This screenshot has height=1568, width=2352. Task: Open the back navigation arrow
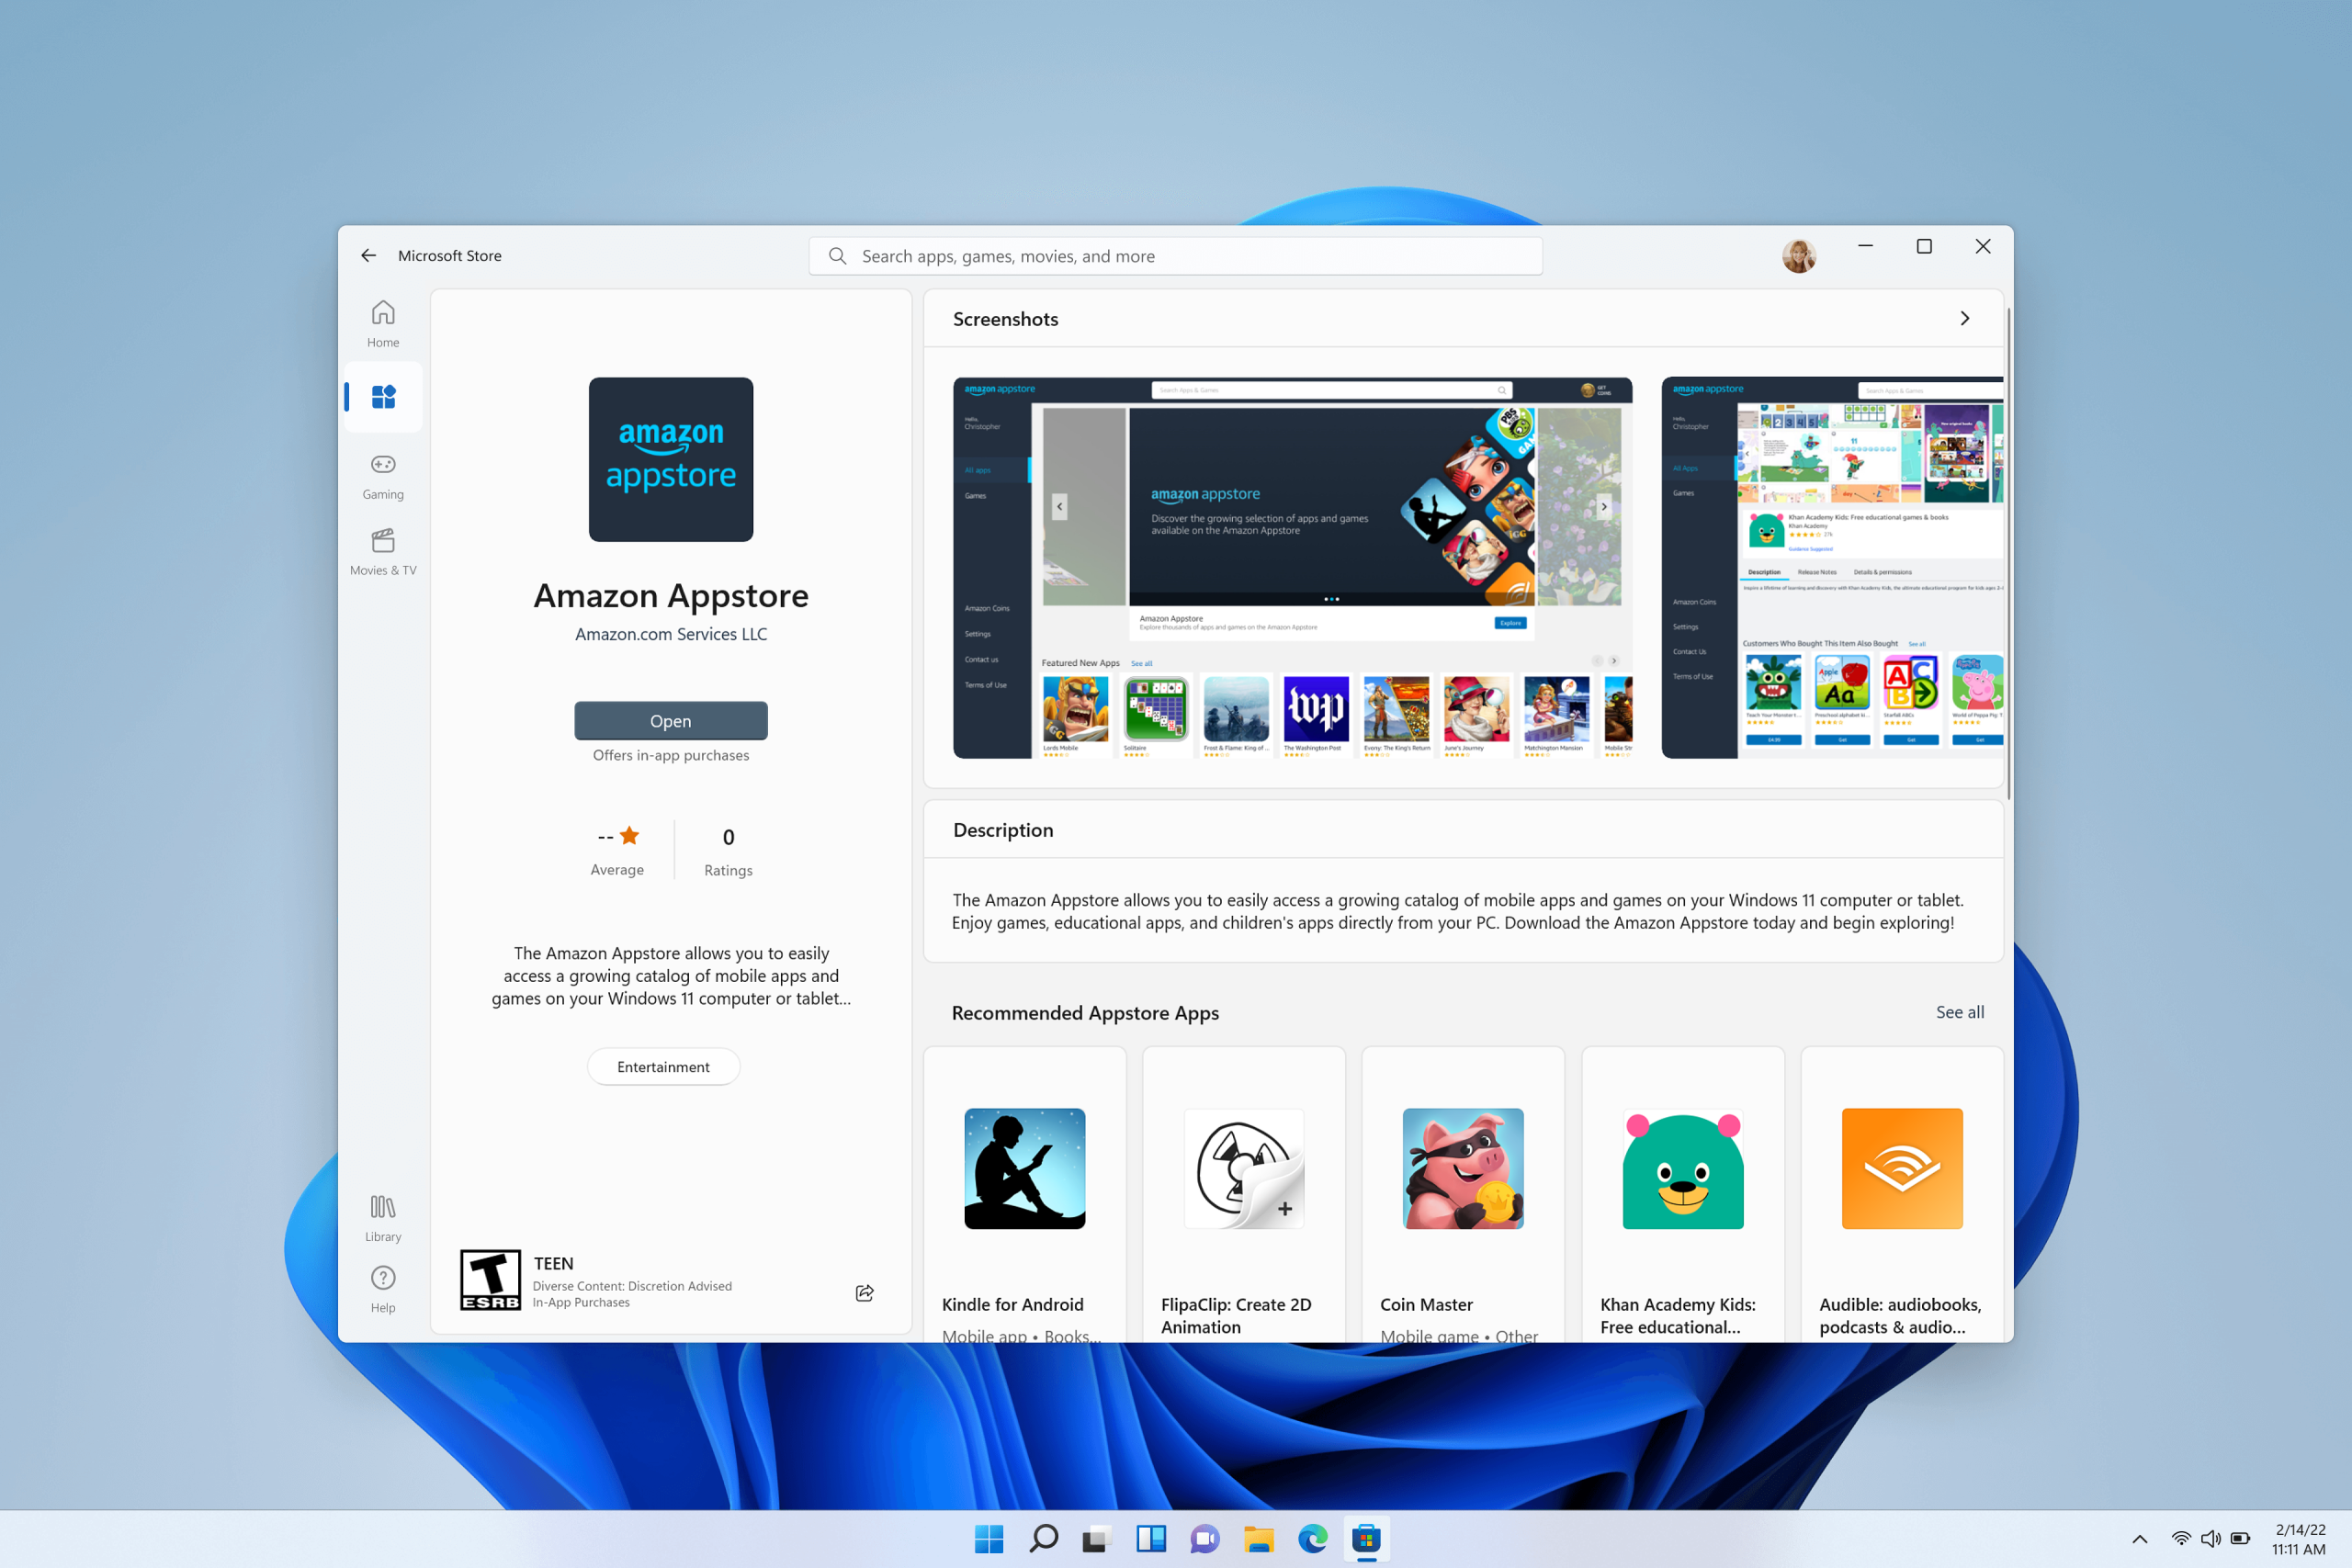point(369,255)
